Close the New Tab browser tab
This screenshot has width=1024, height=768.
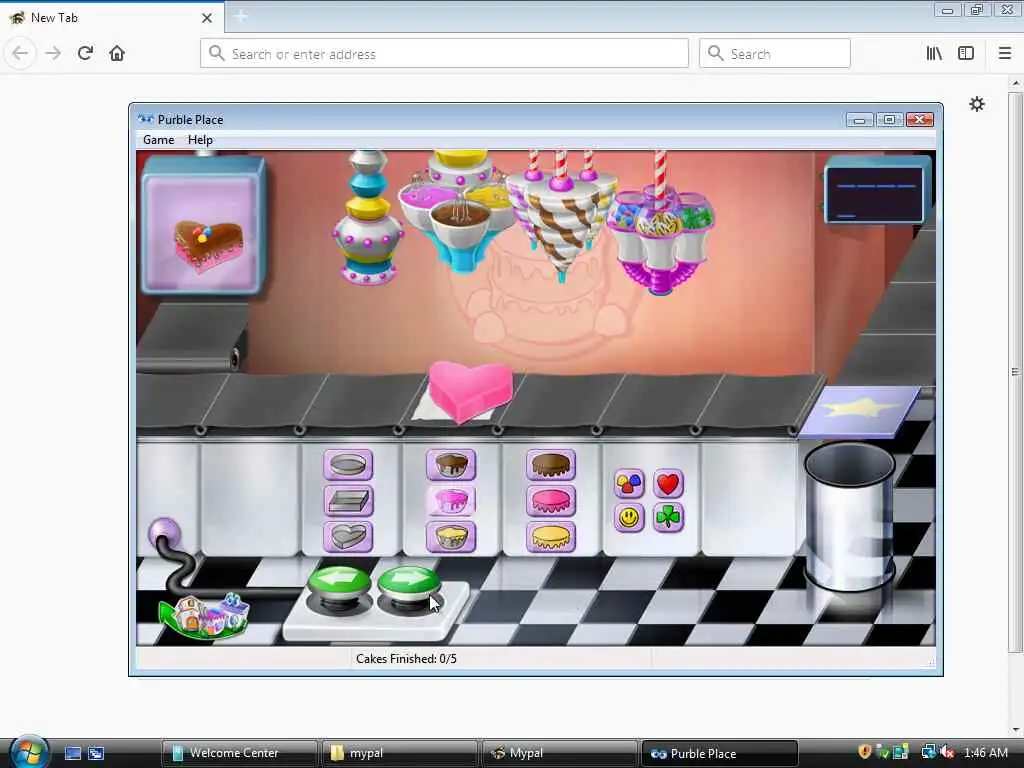[207, 18]
